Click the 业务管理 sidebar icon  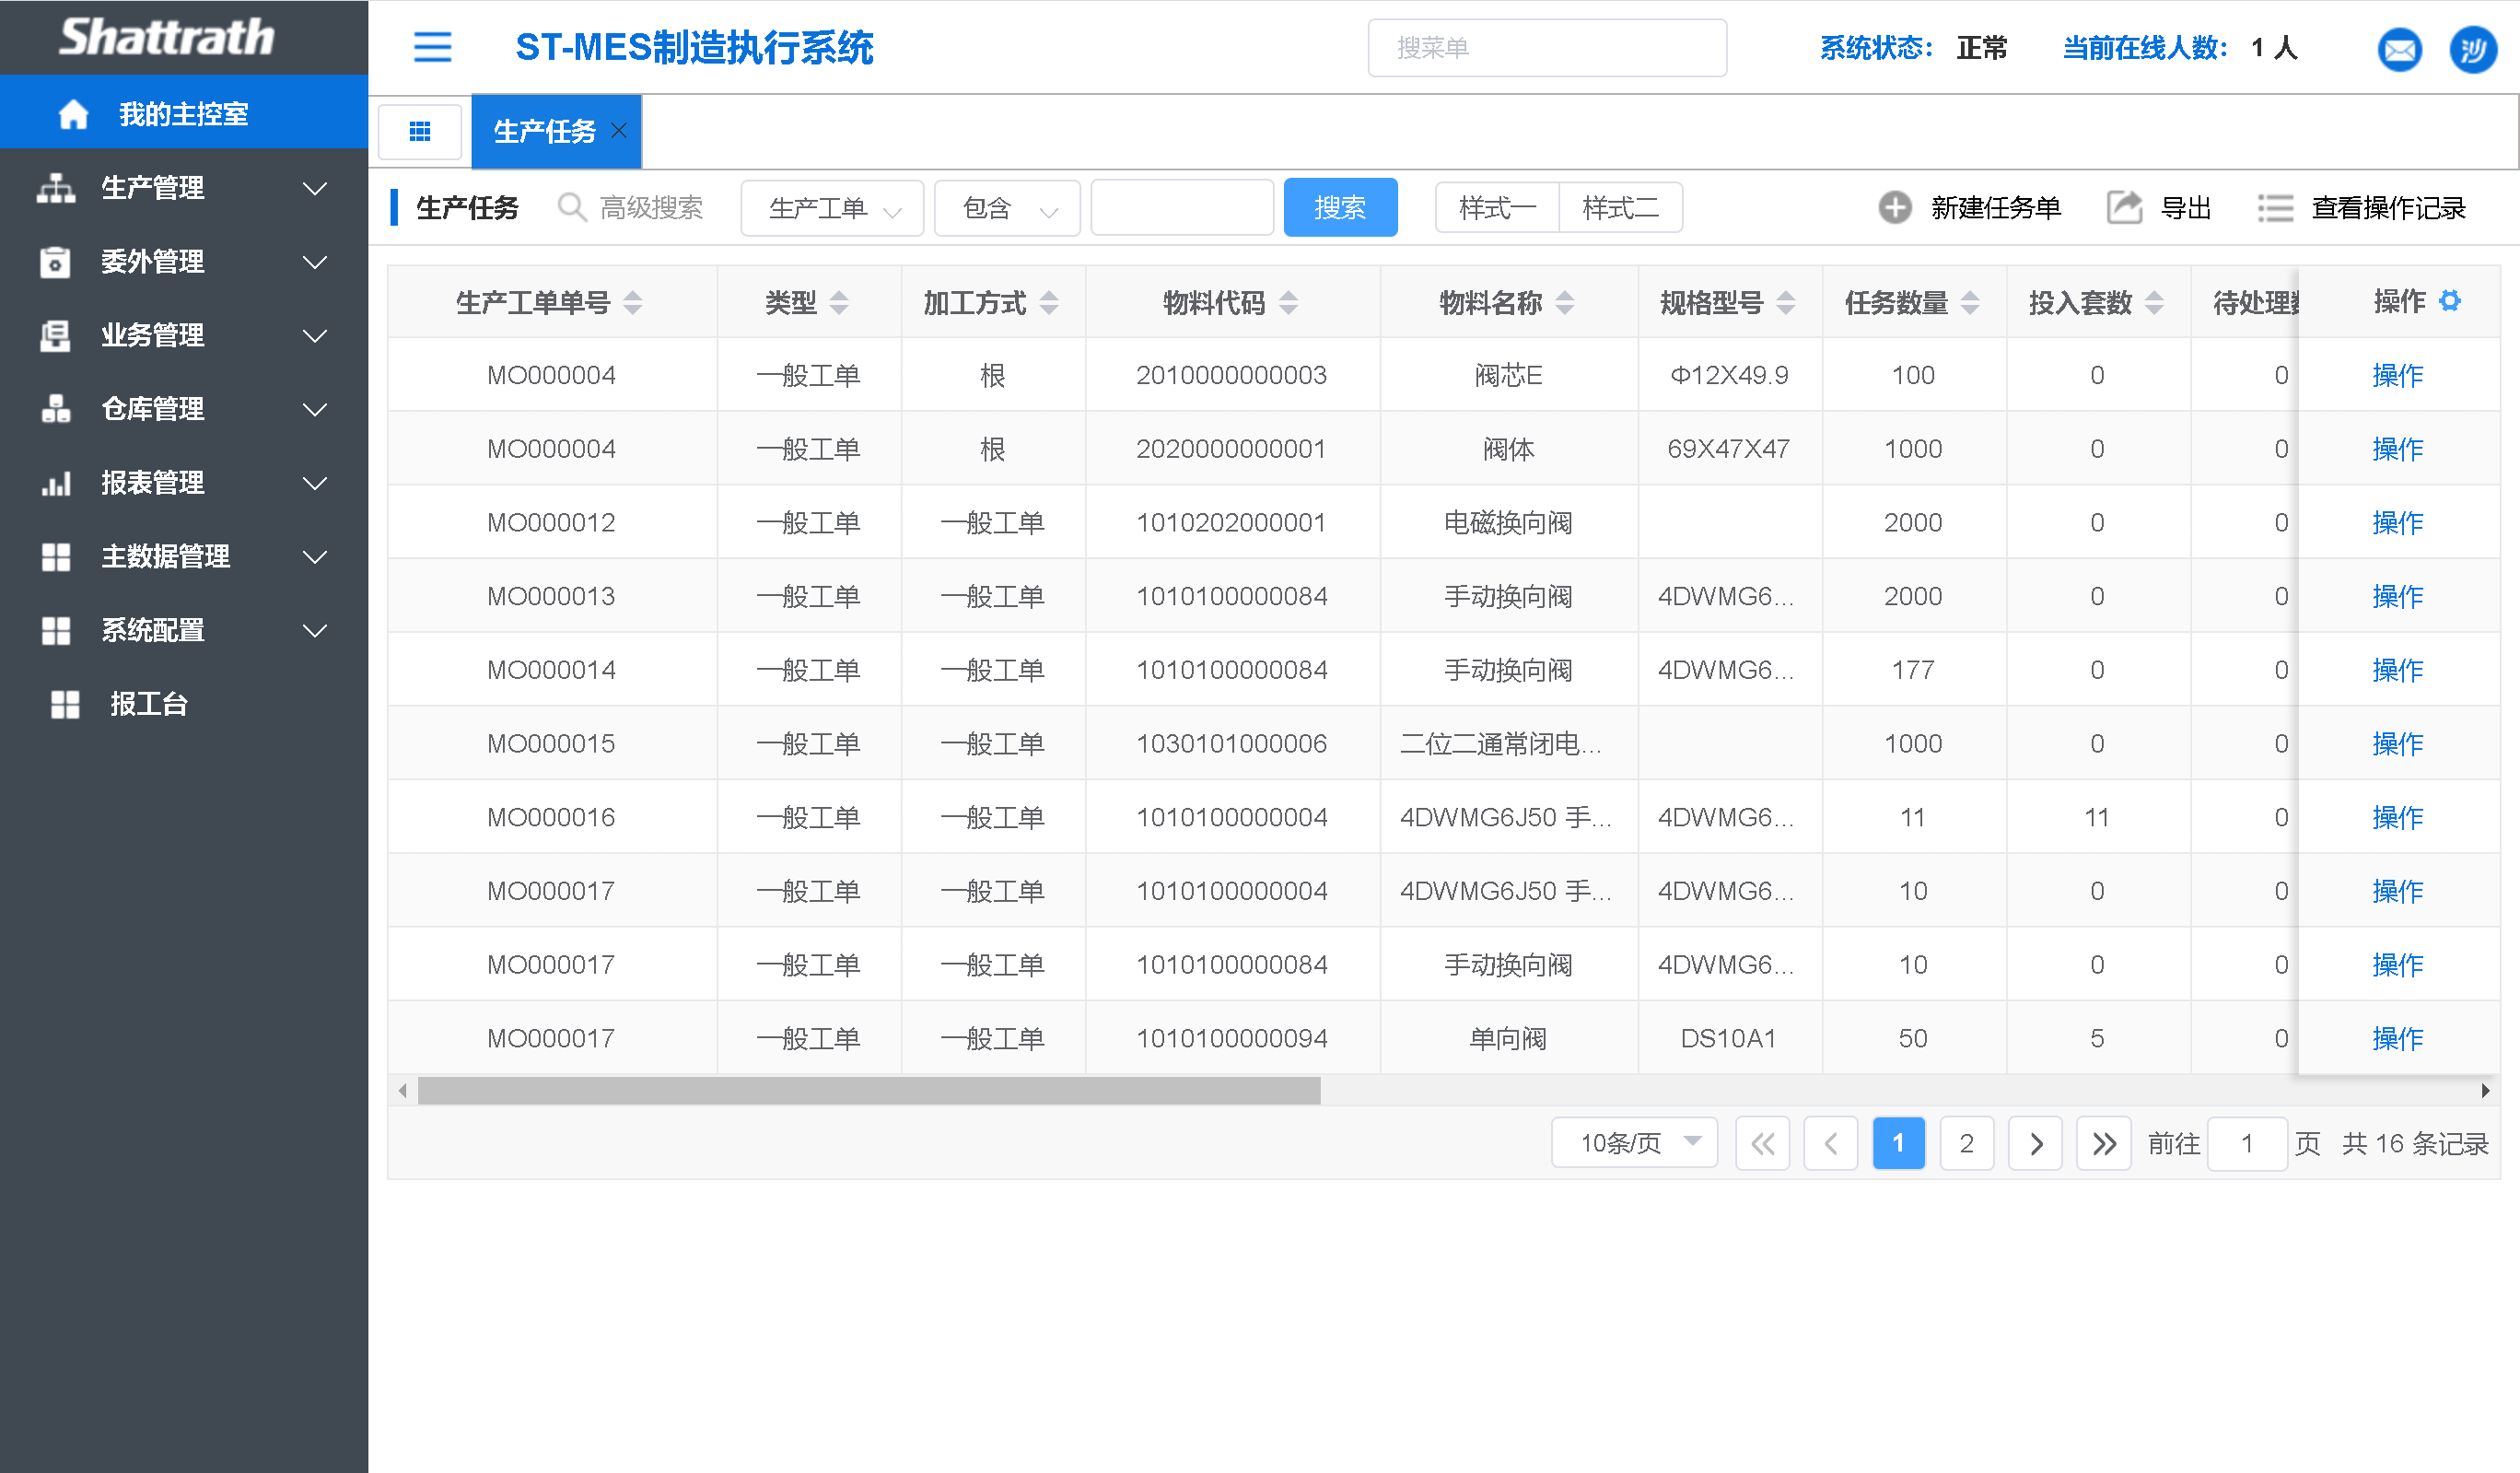click(55, 335)
